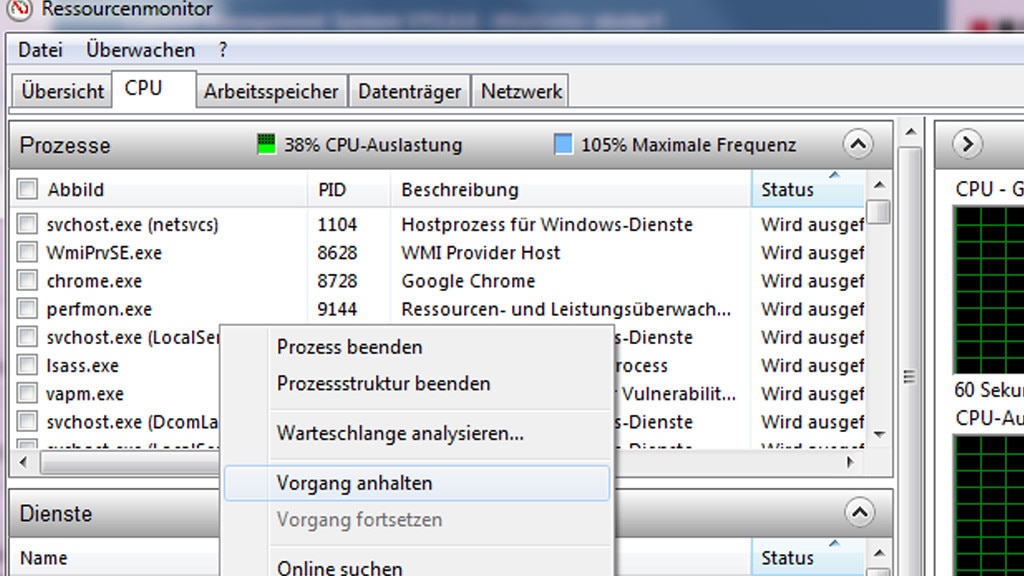Click process list horizontal scrollbar left arrow
The image size is (1024, 576).
pyautogui.click(x=24, y=462)
